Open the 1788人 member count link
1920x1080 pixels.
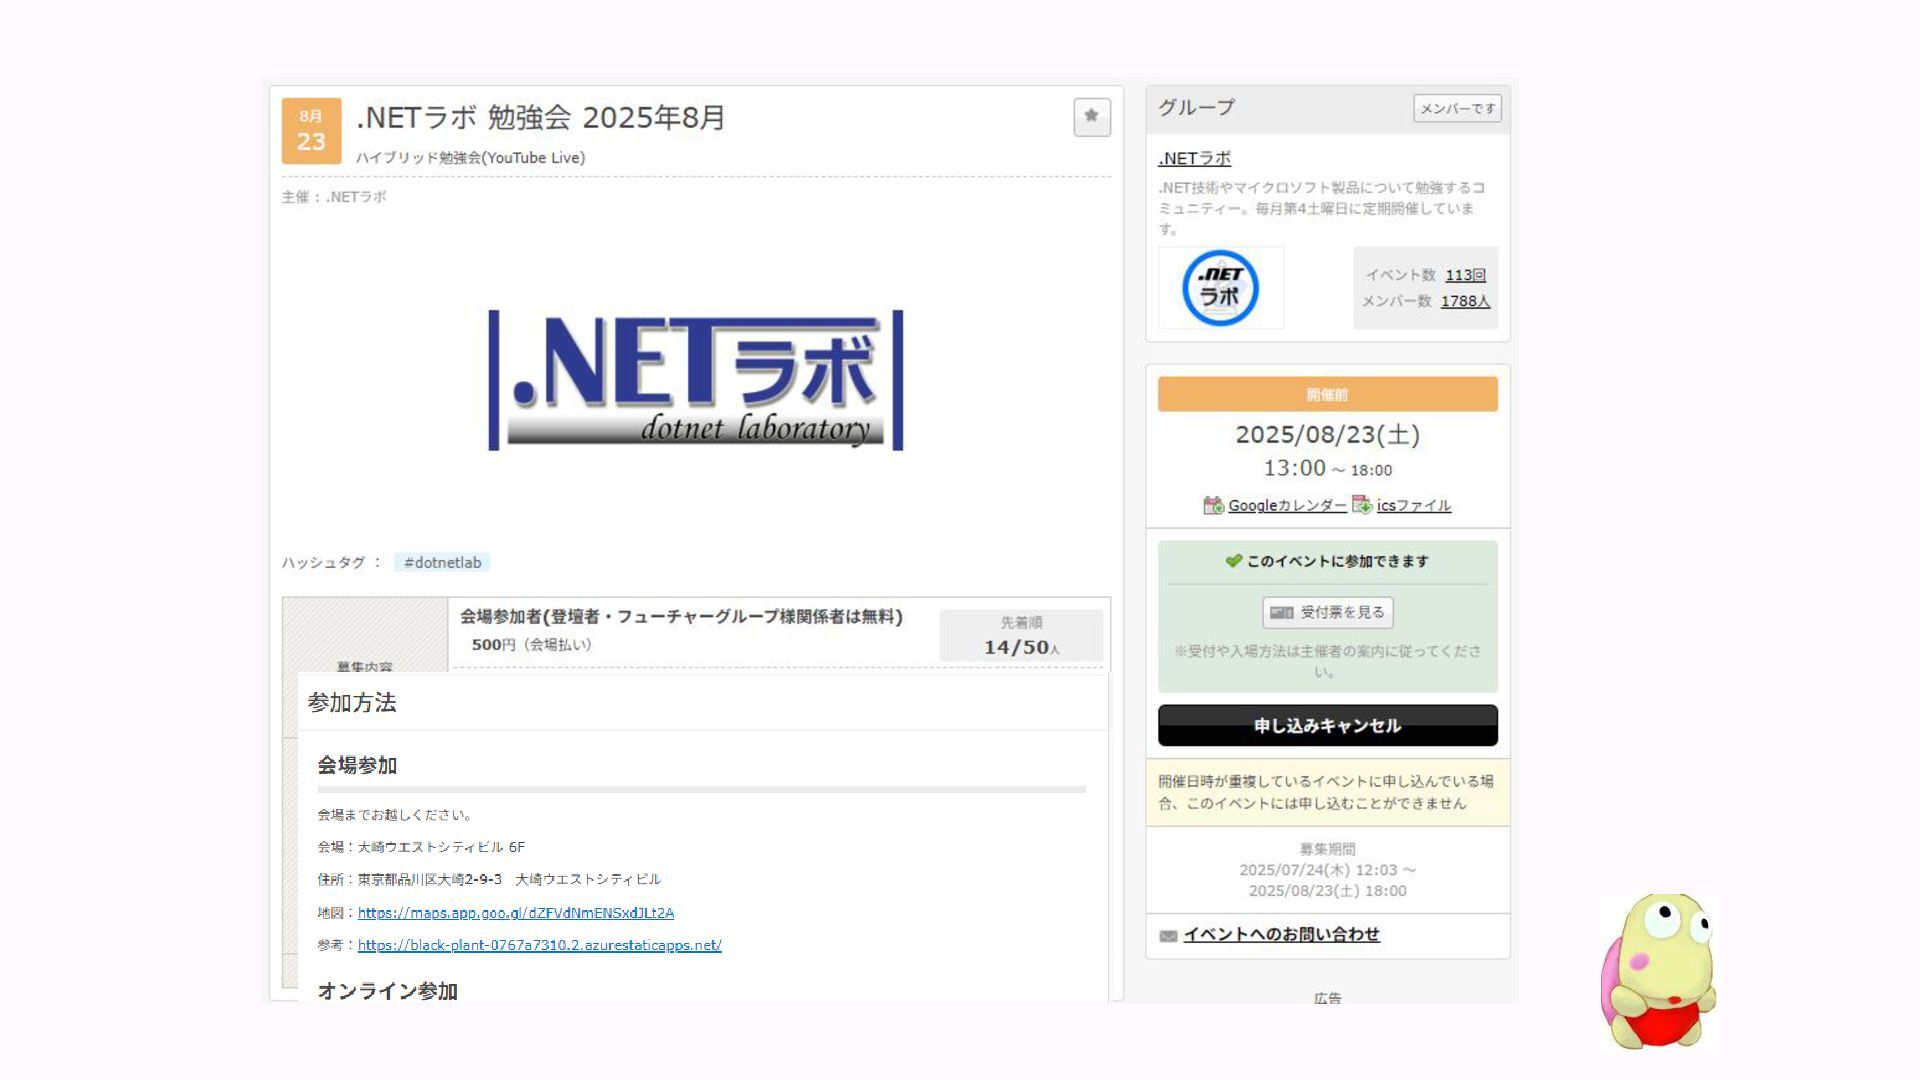tap(1465, 301)
